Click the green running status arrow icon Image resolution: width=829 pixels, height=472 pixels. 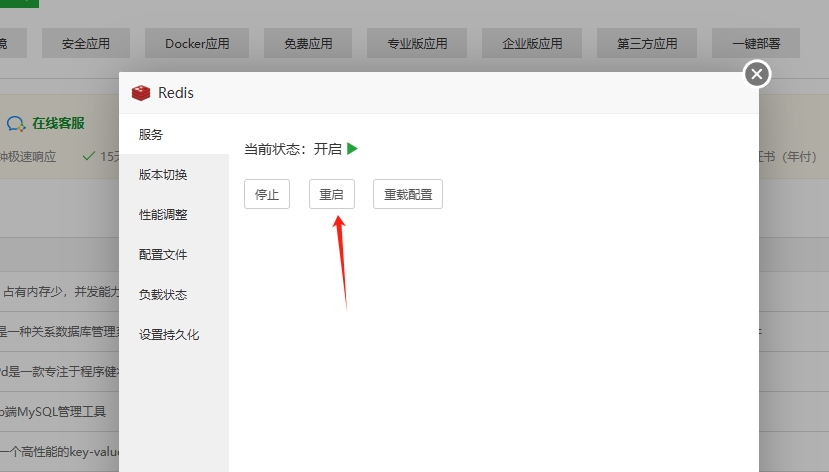[x=352, y=149]
